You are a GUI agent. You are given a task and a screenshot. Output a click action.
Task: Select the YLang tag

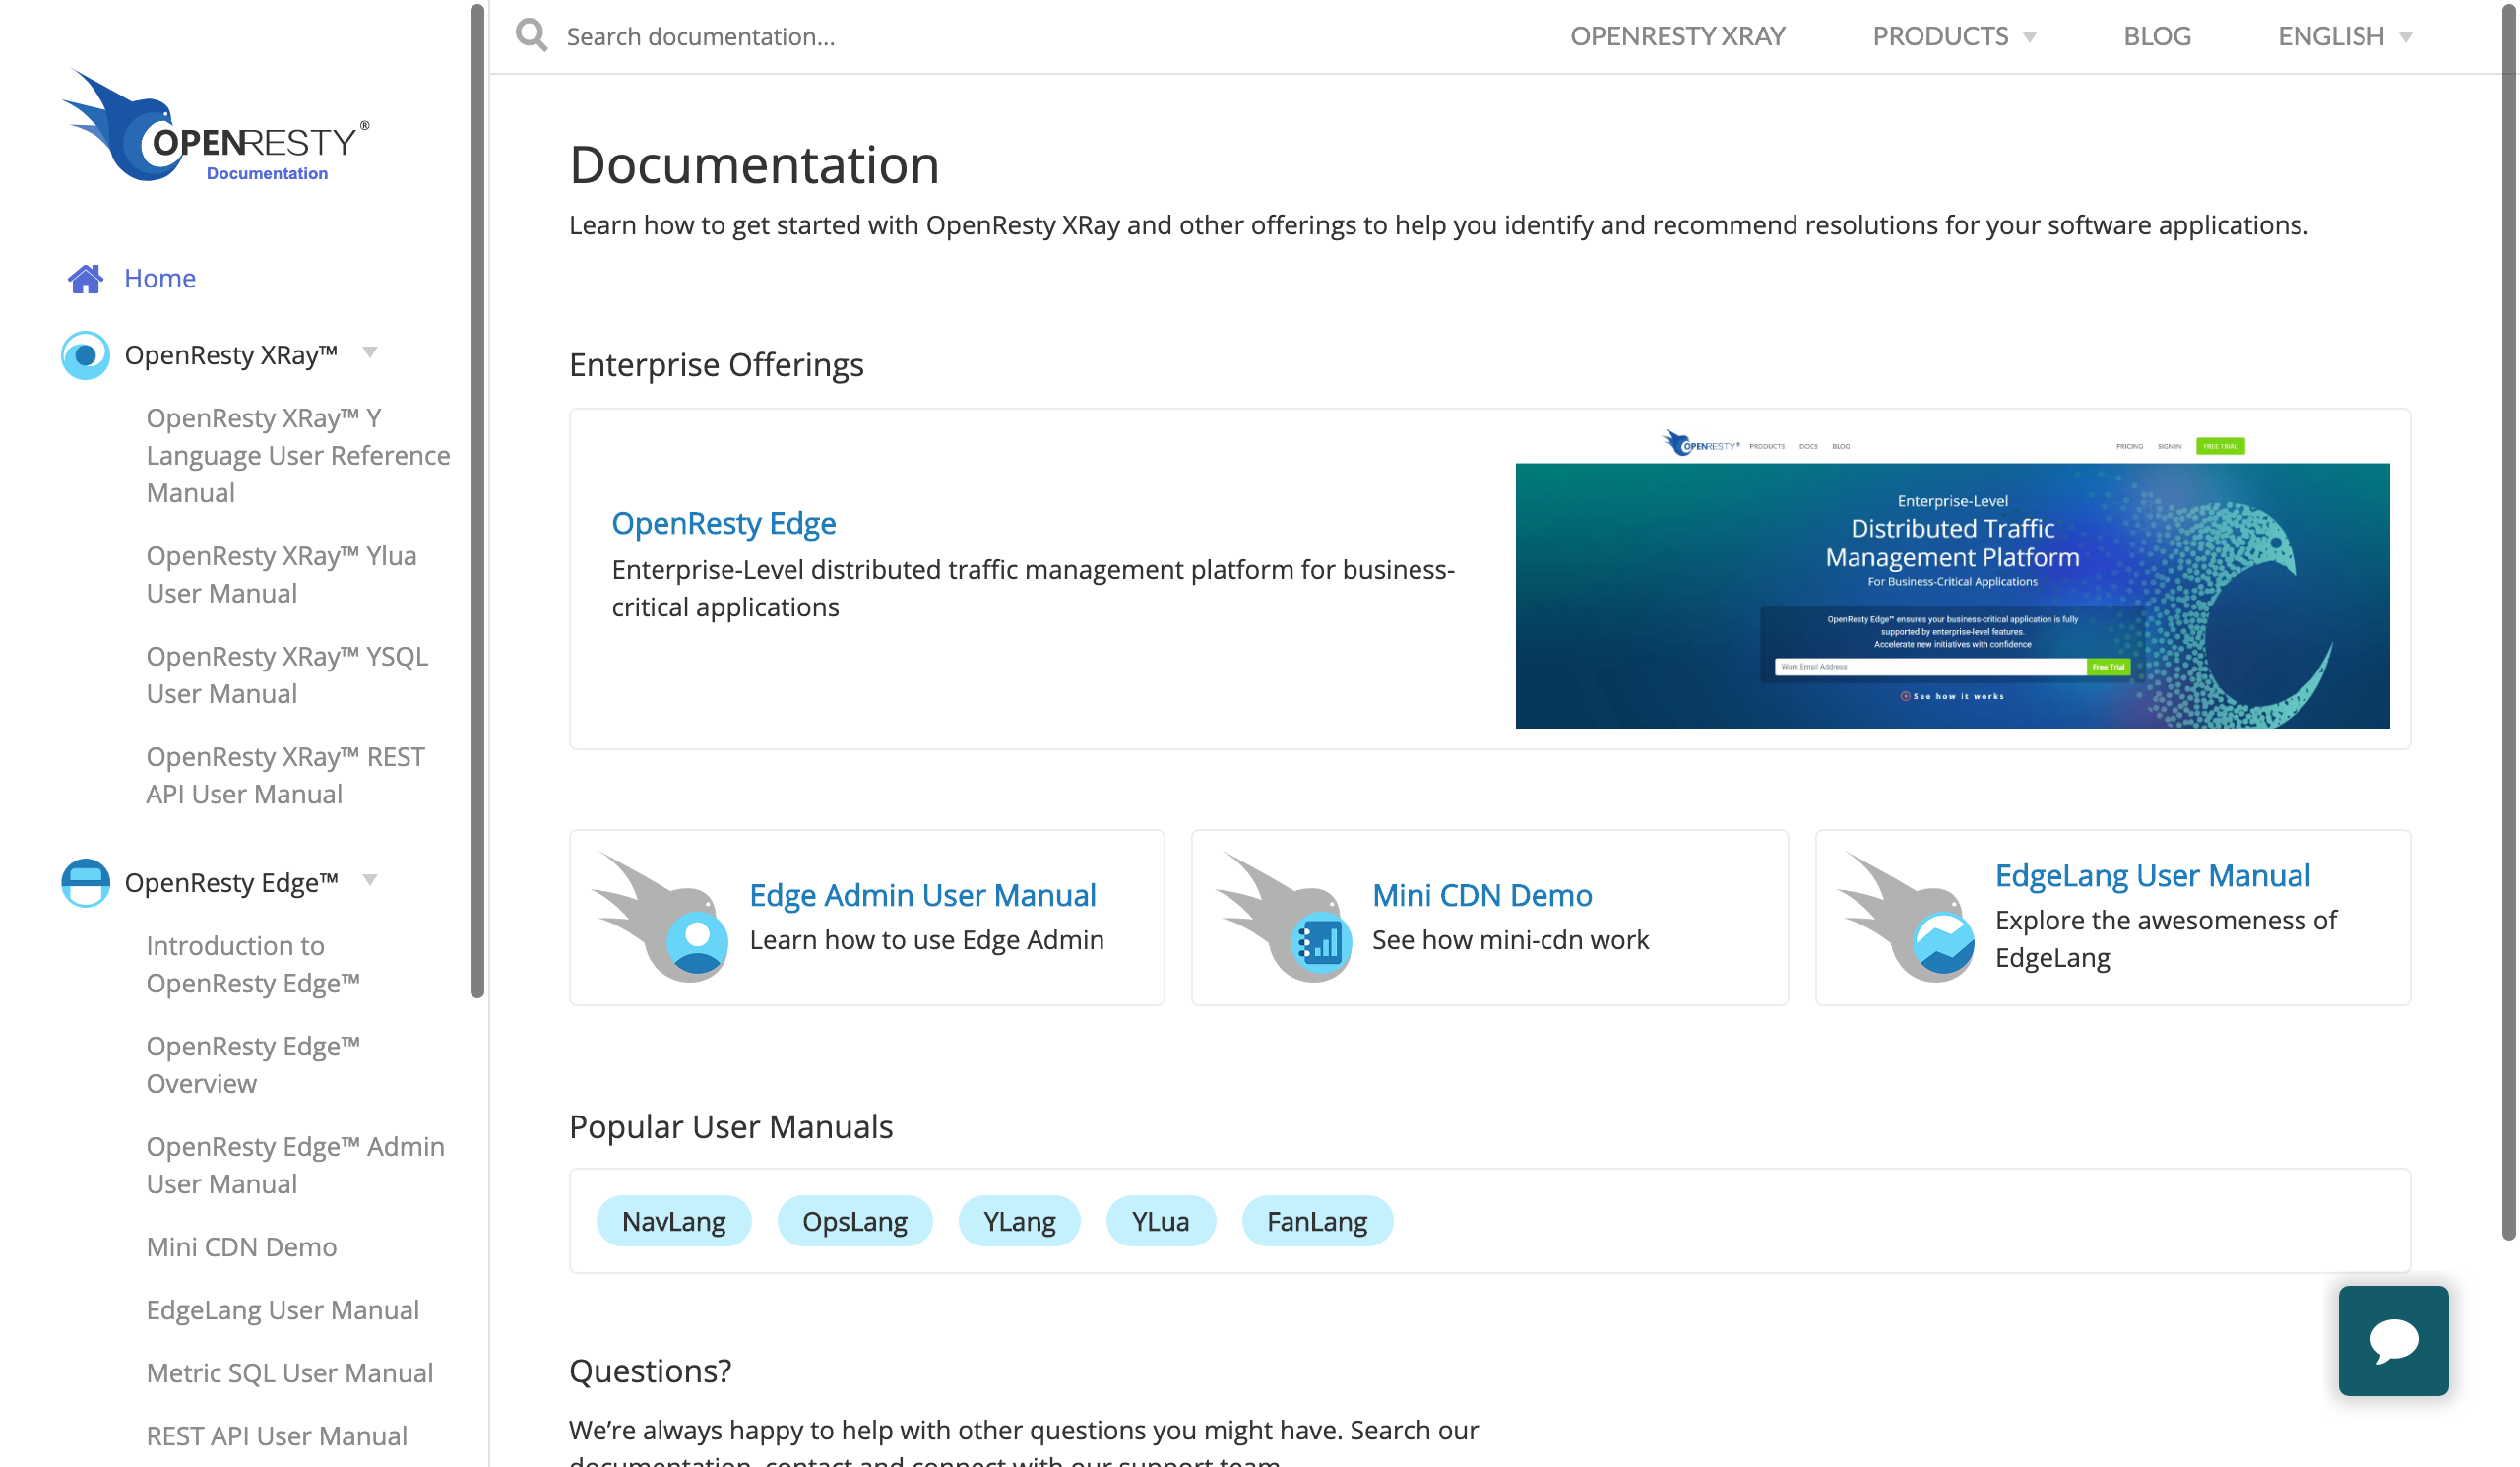(1019, 1221)
